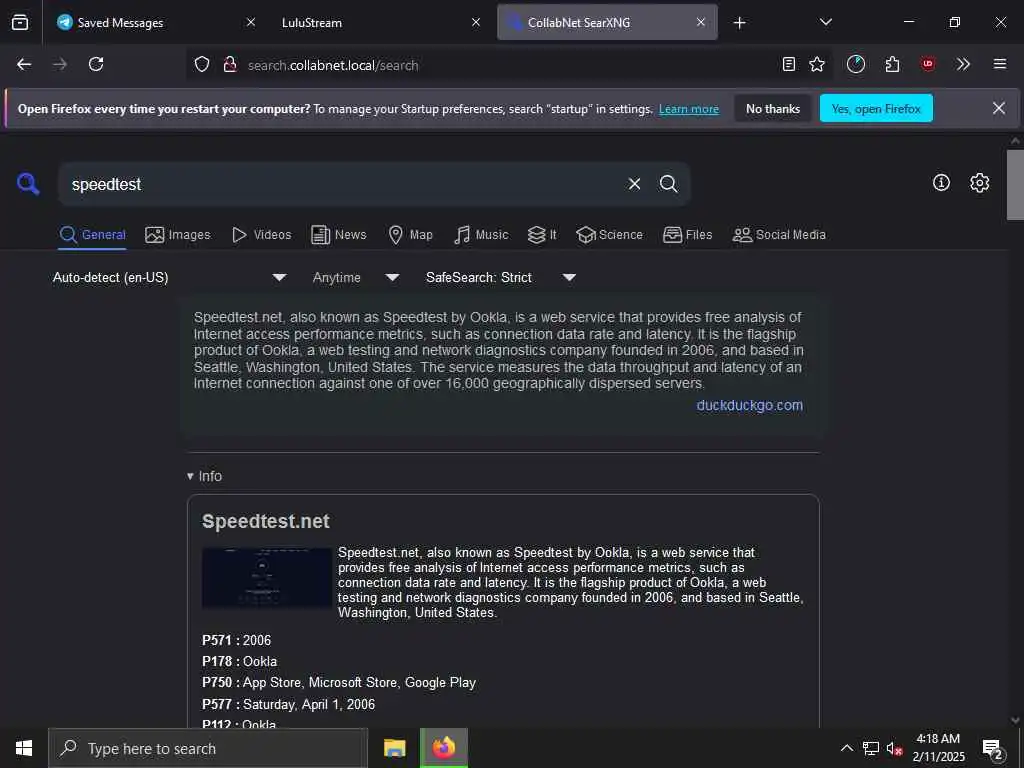1024x768 pixels.
Task: Go back with the back arrow
Action: coord(24,64)
